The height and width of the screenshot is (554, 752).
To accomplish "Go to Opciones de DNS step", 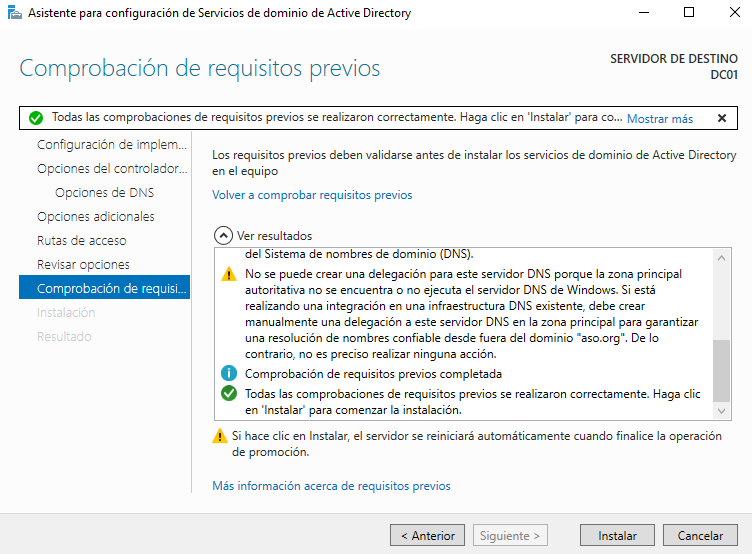I will tap(104, 192).
